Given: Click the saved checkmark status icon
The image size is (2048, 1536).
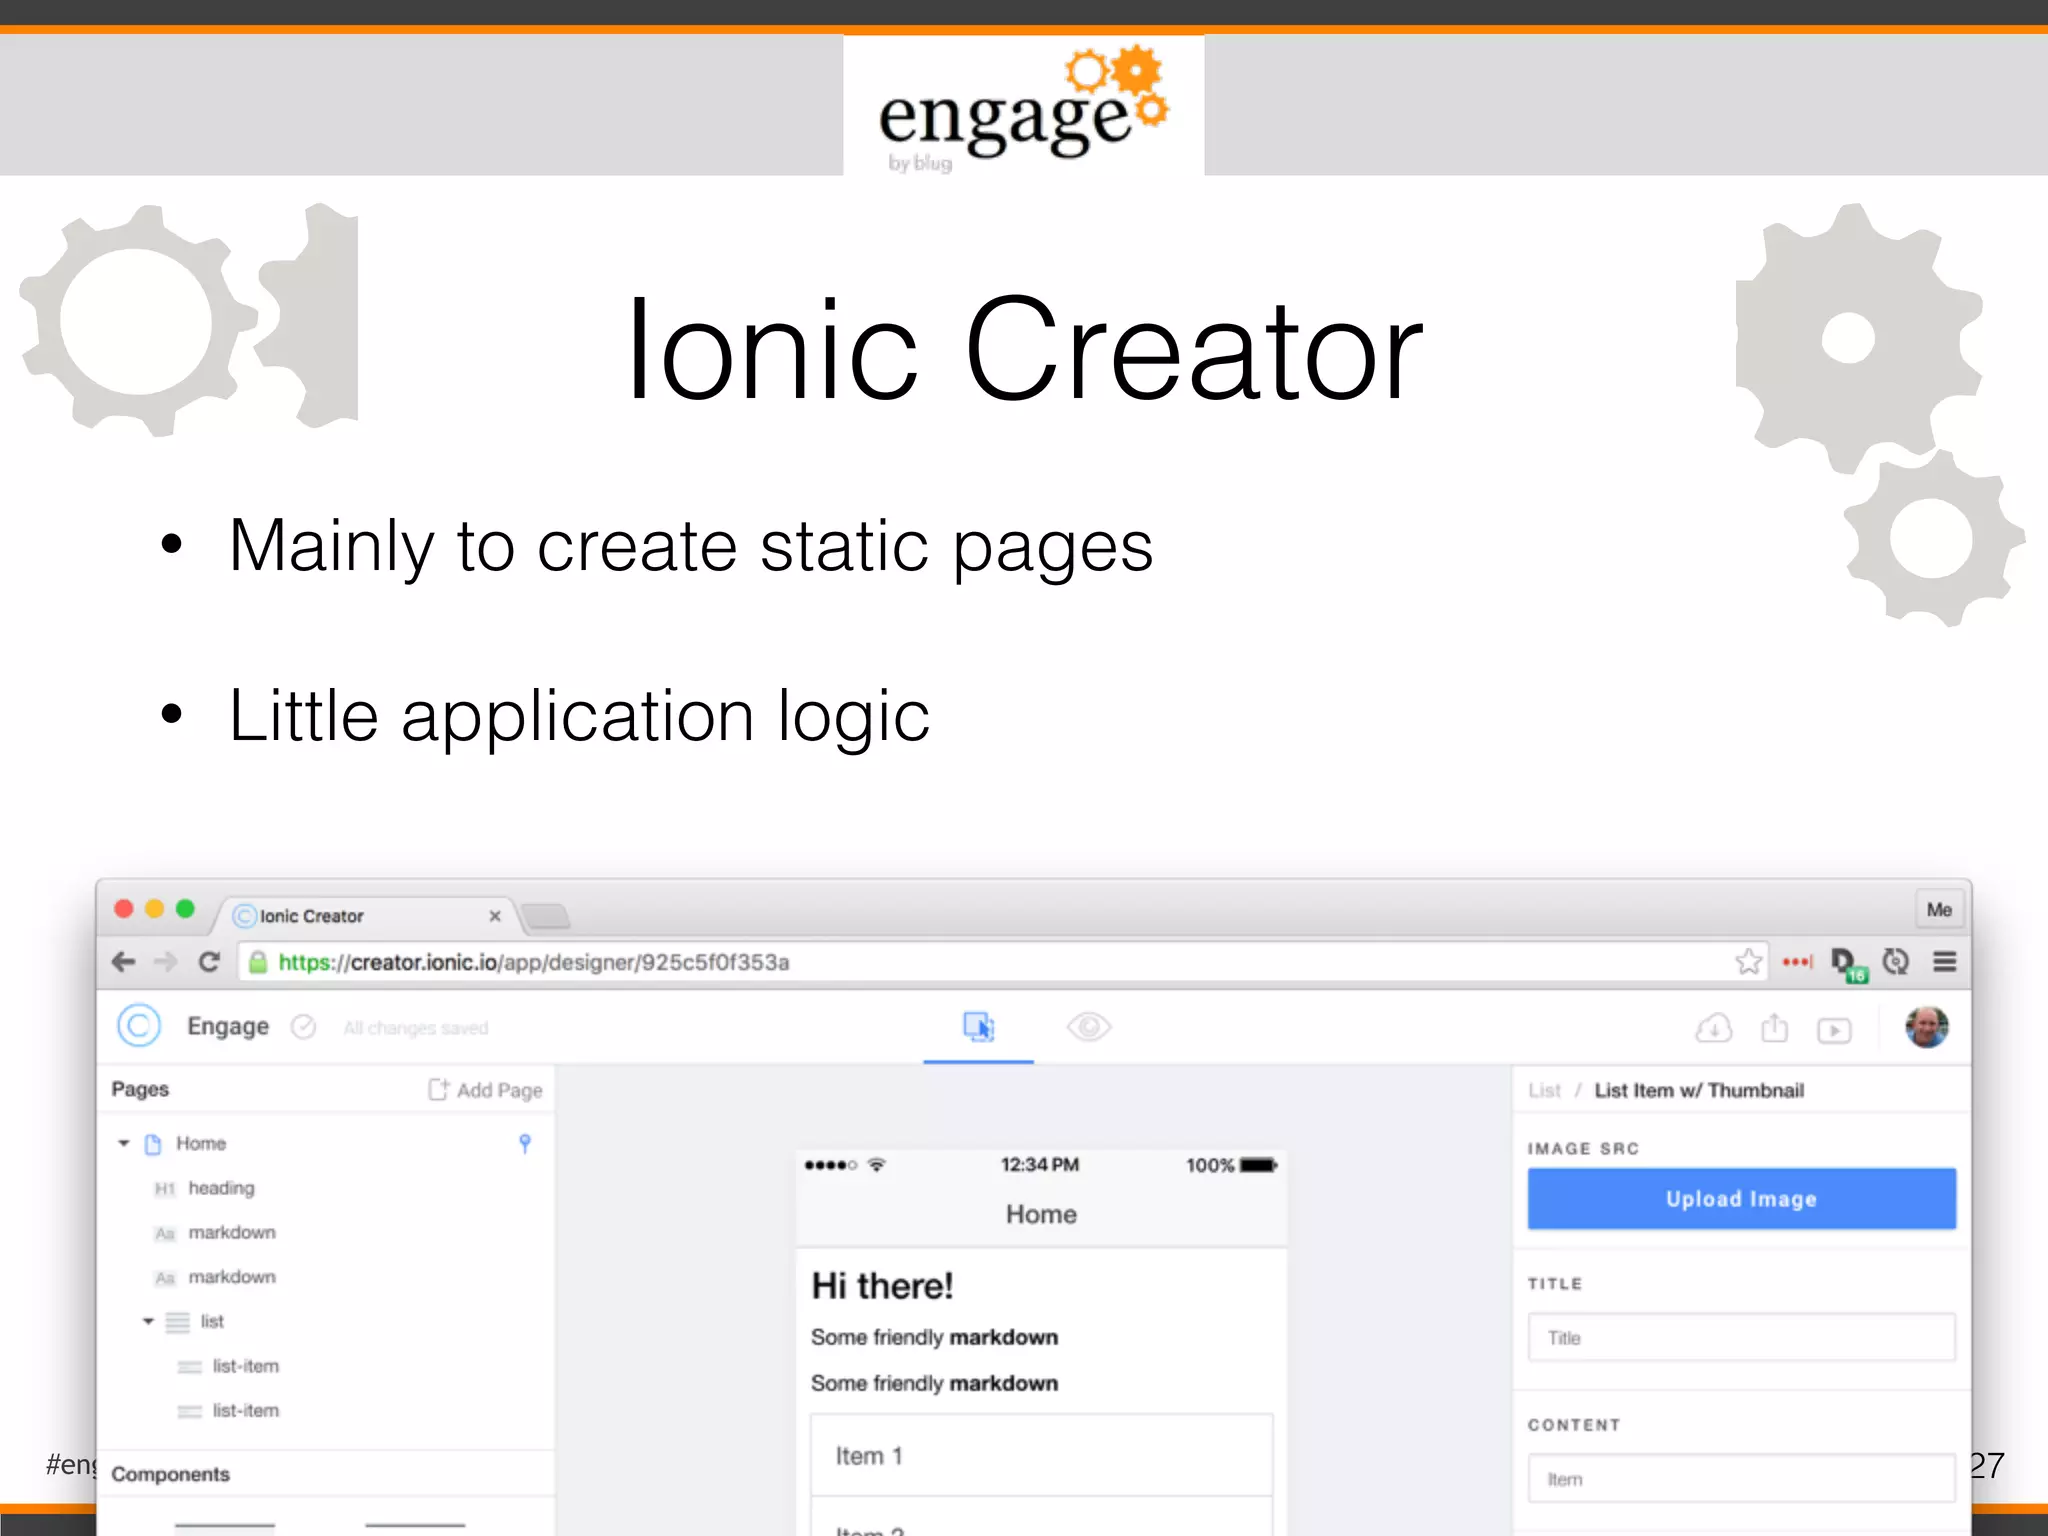Looking at the screenshot, I should click(x=303, y=1027).
